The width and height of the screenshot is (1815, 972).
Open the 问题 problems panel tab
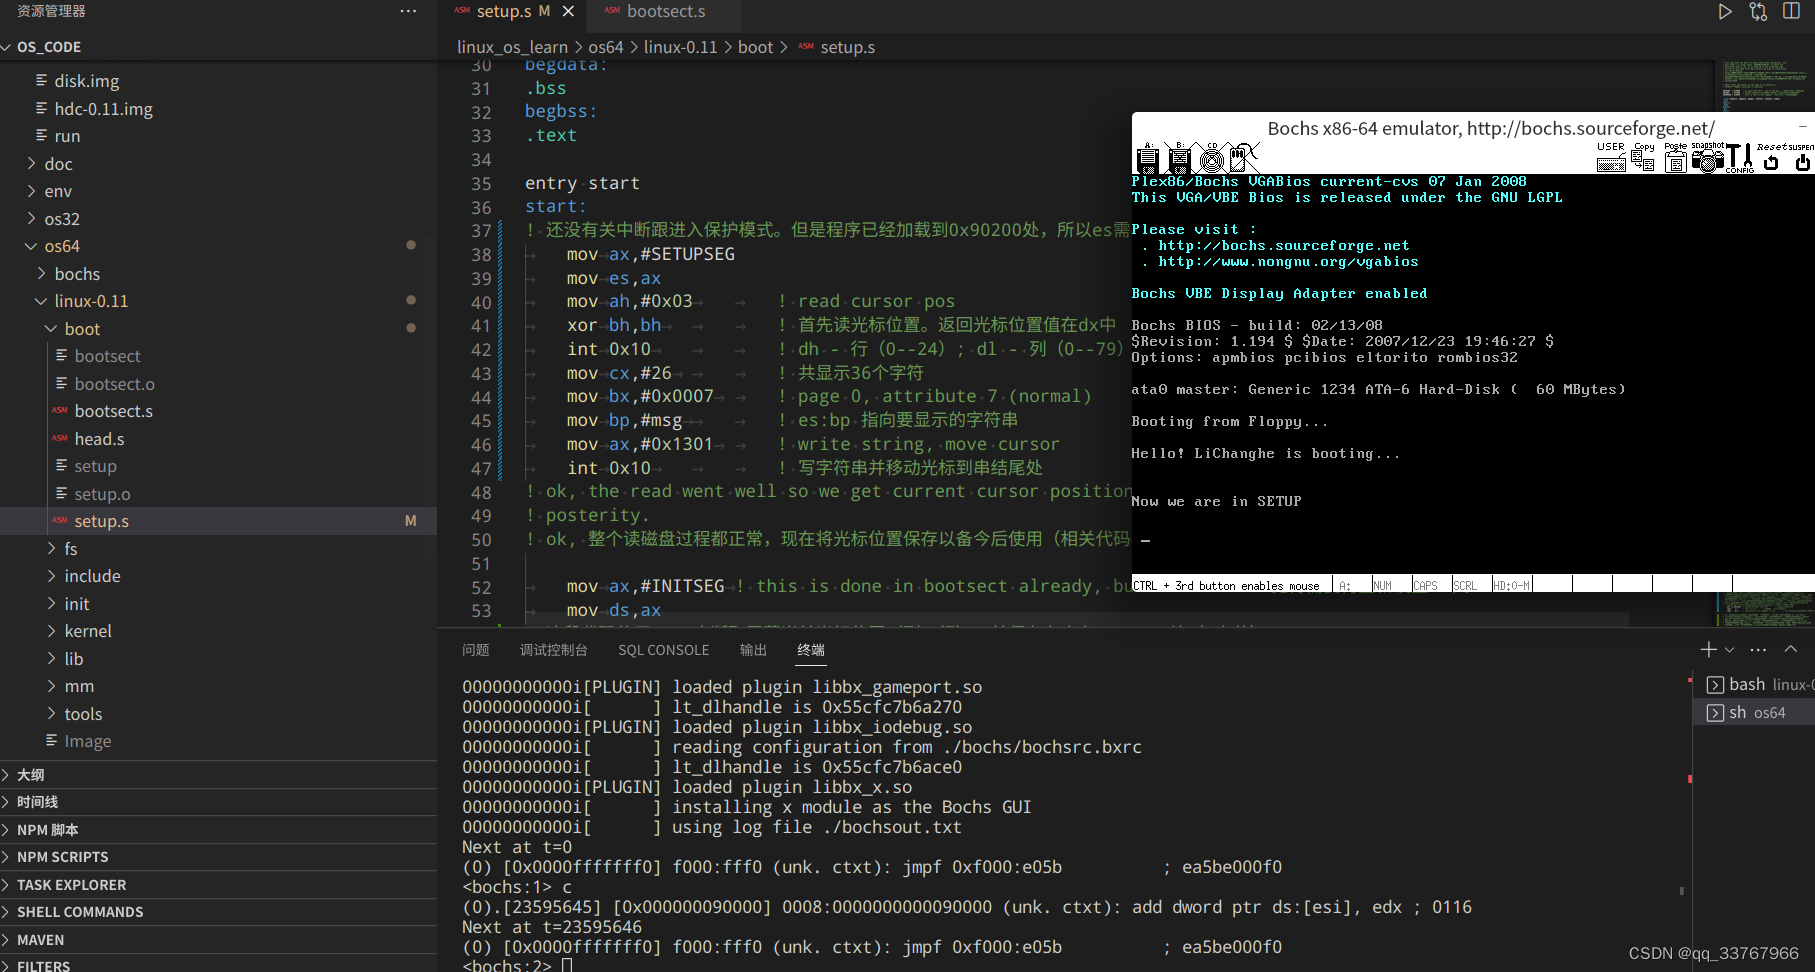coord(476,650)
